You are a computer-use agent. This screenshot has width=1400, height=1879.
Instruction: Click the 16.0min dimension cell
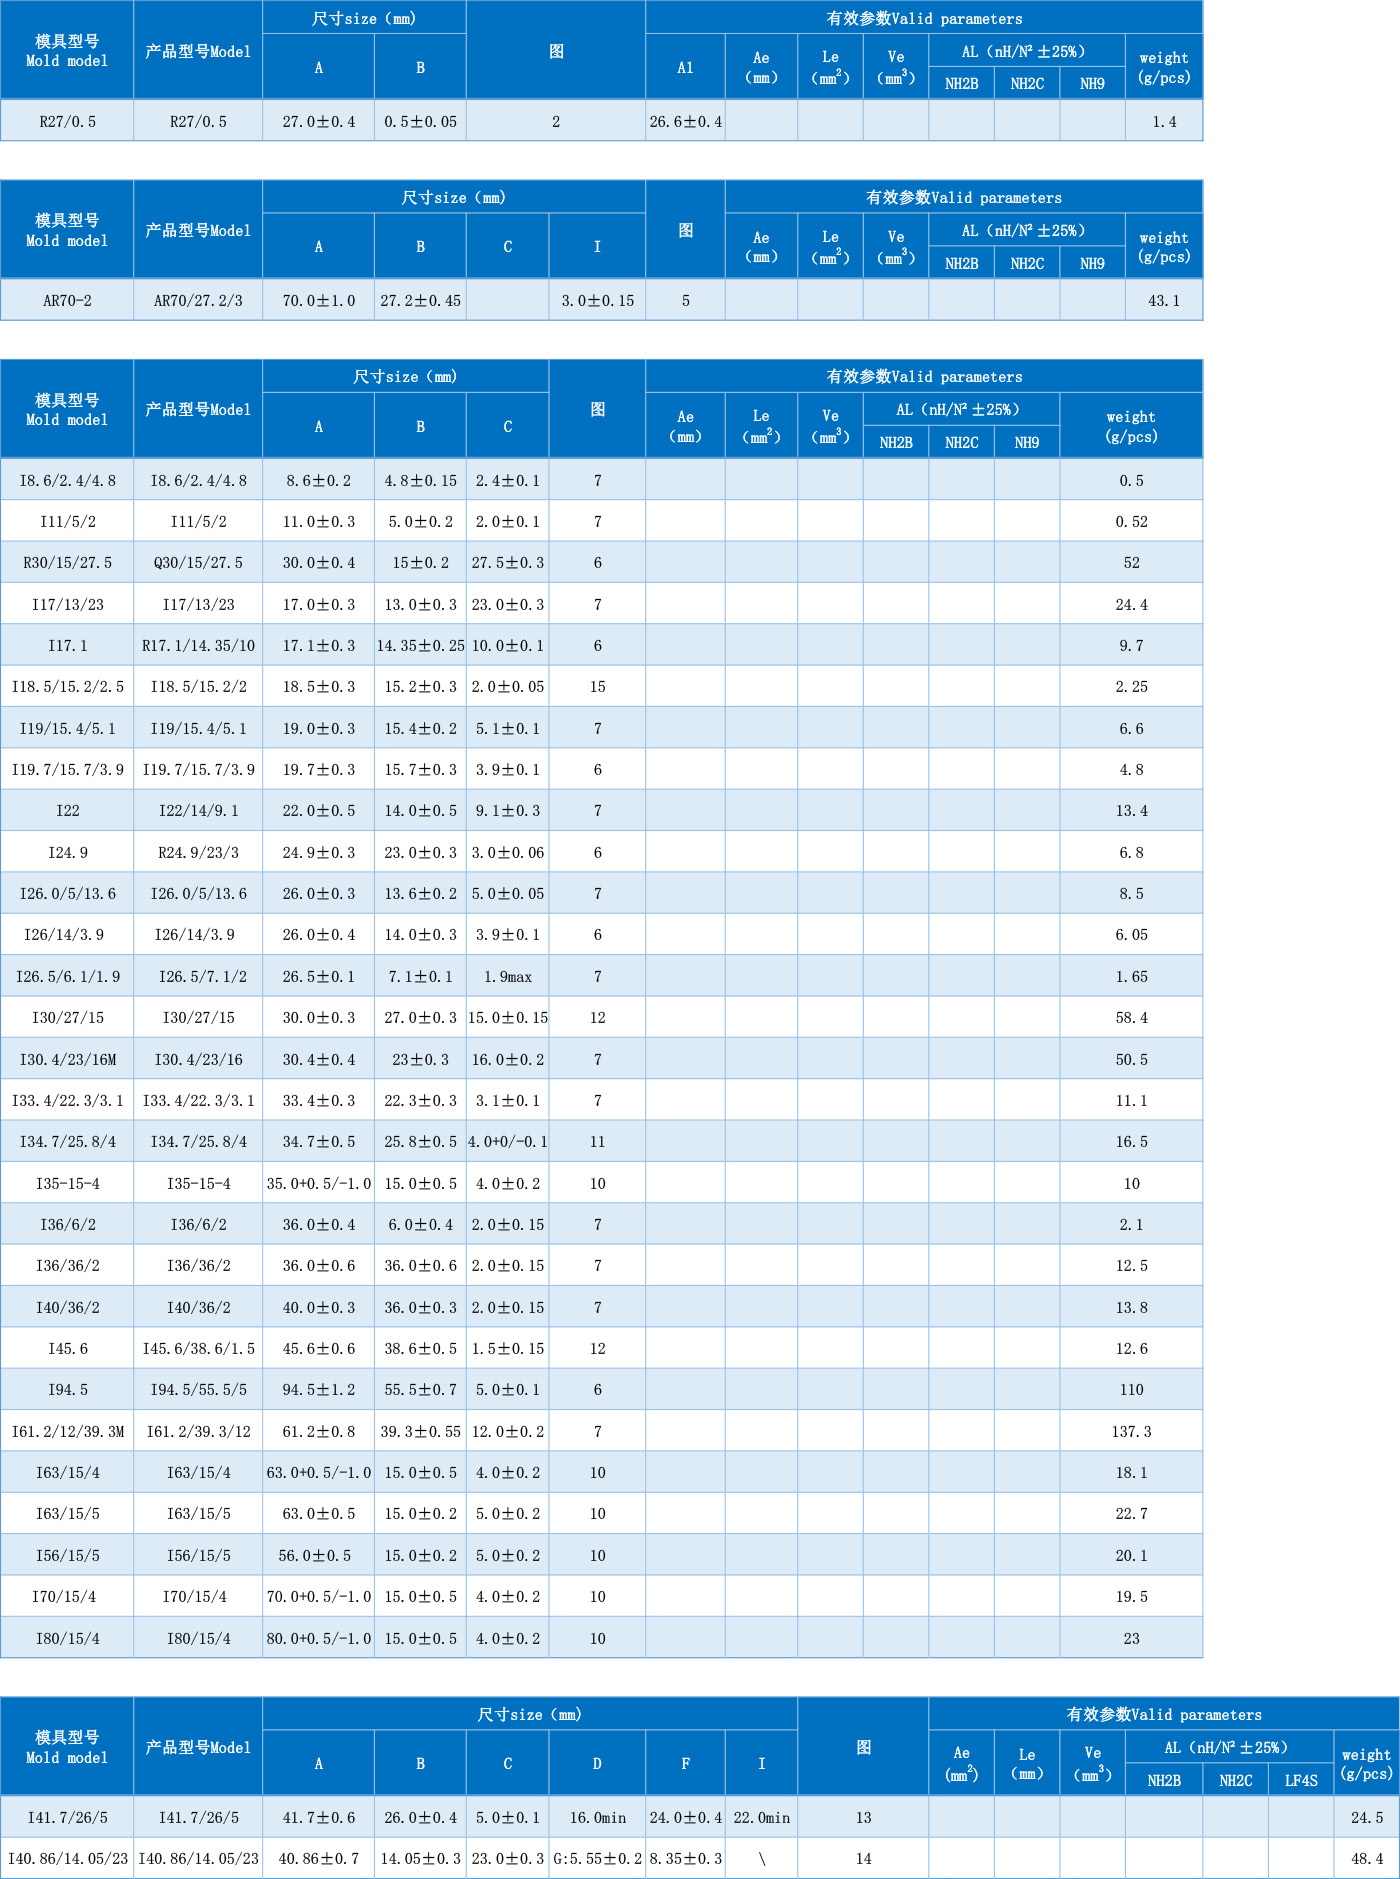tap(597, 1818)
